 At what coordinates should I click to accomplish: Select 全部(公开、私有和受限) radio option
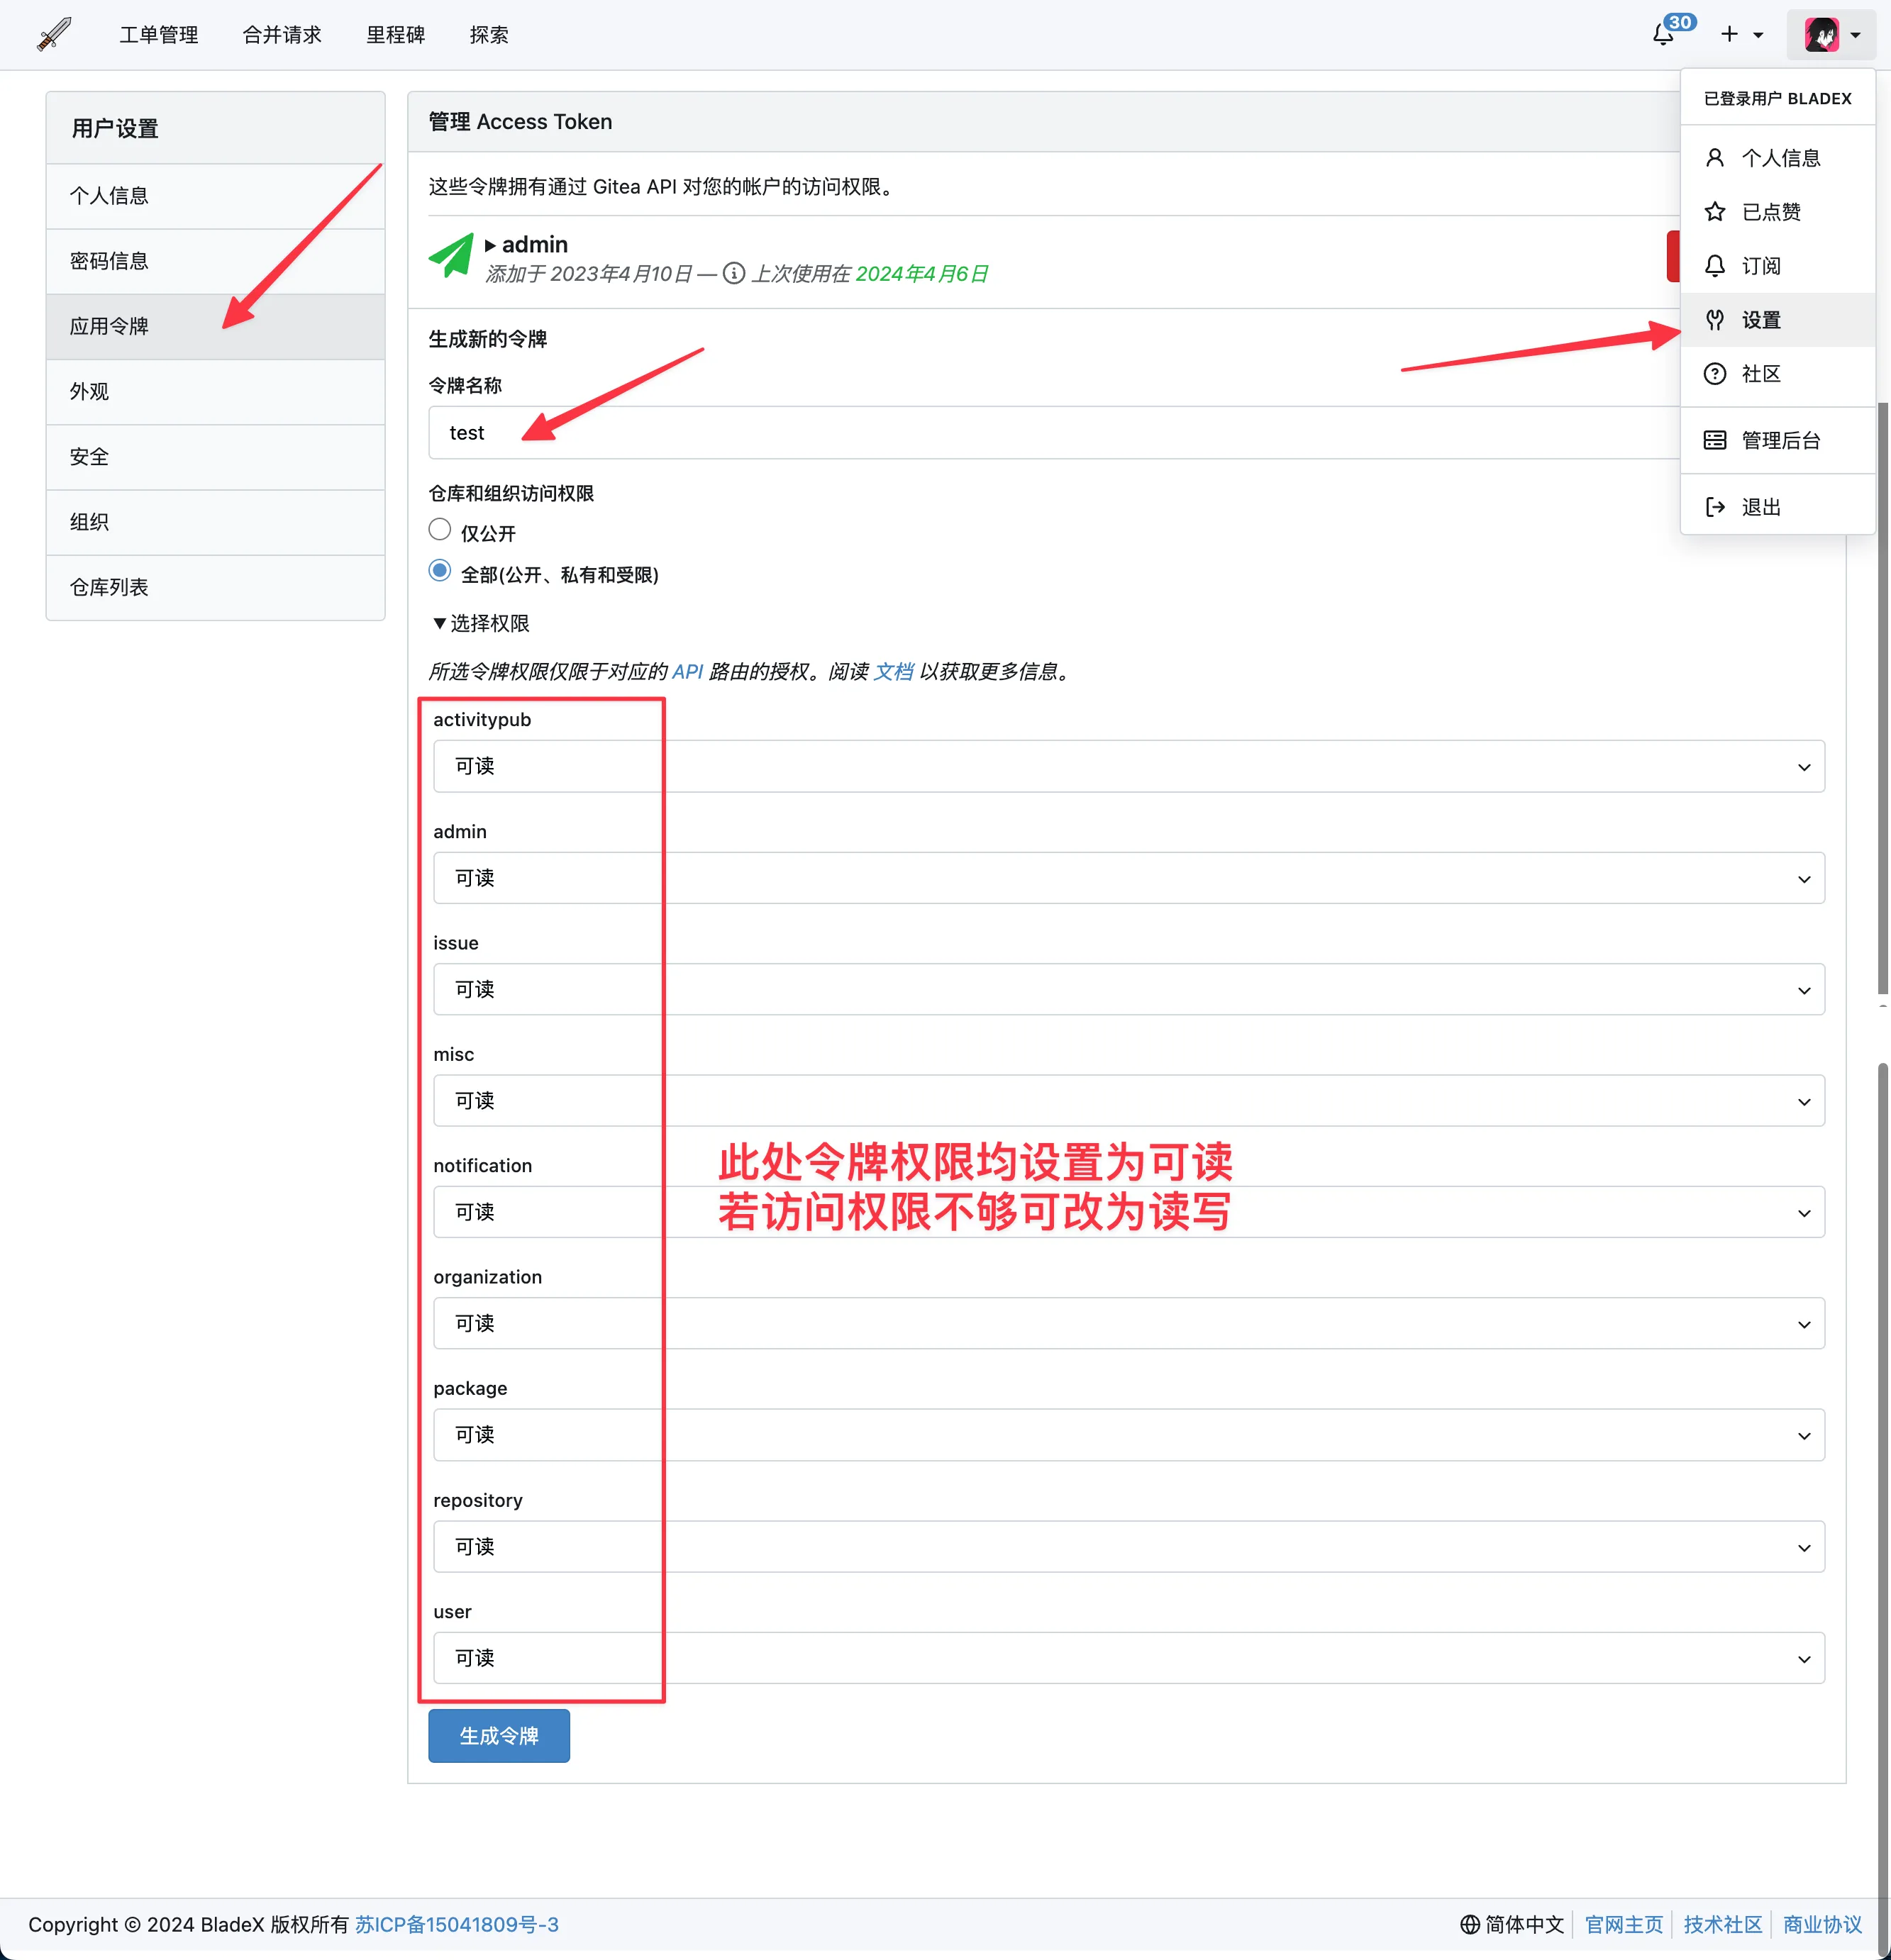coord(440,571)
